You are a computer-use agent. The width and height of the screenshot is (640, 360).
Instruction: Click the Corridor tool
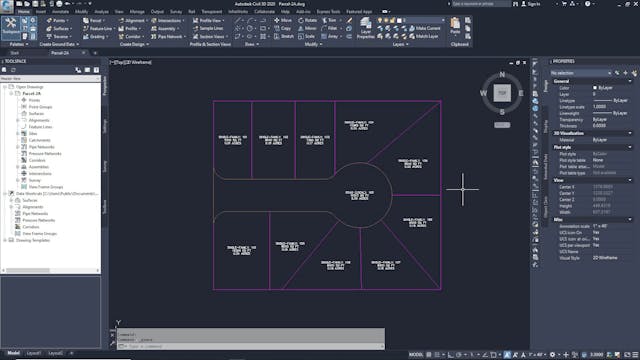[131, 37]
